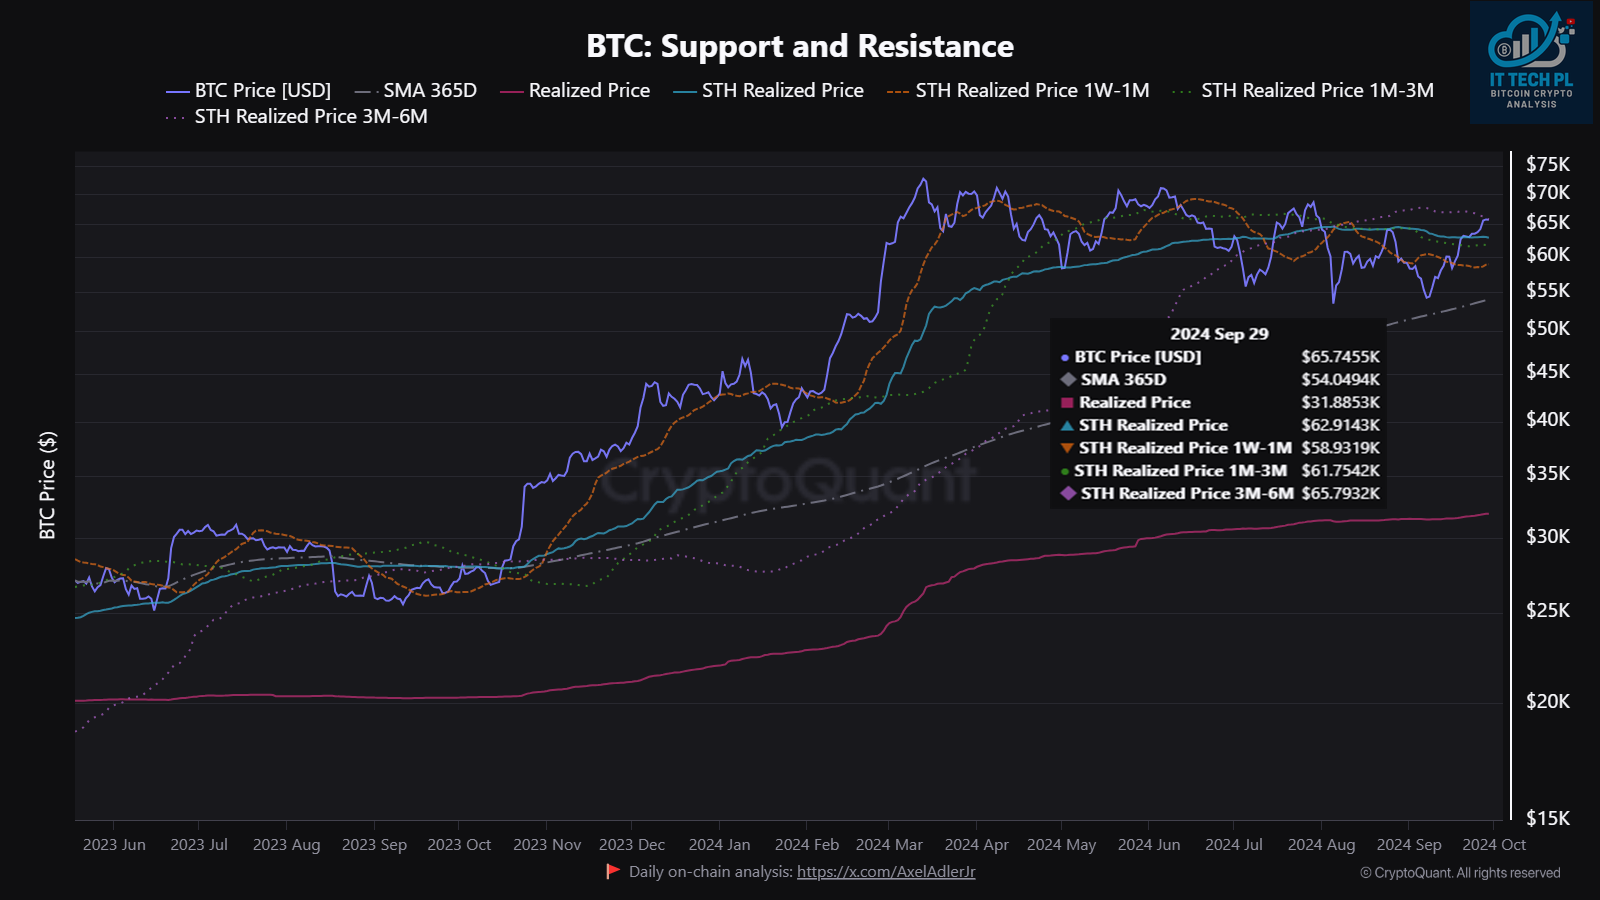
Task: Click the $60K y-axis label
Action: [1548, 254]
